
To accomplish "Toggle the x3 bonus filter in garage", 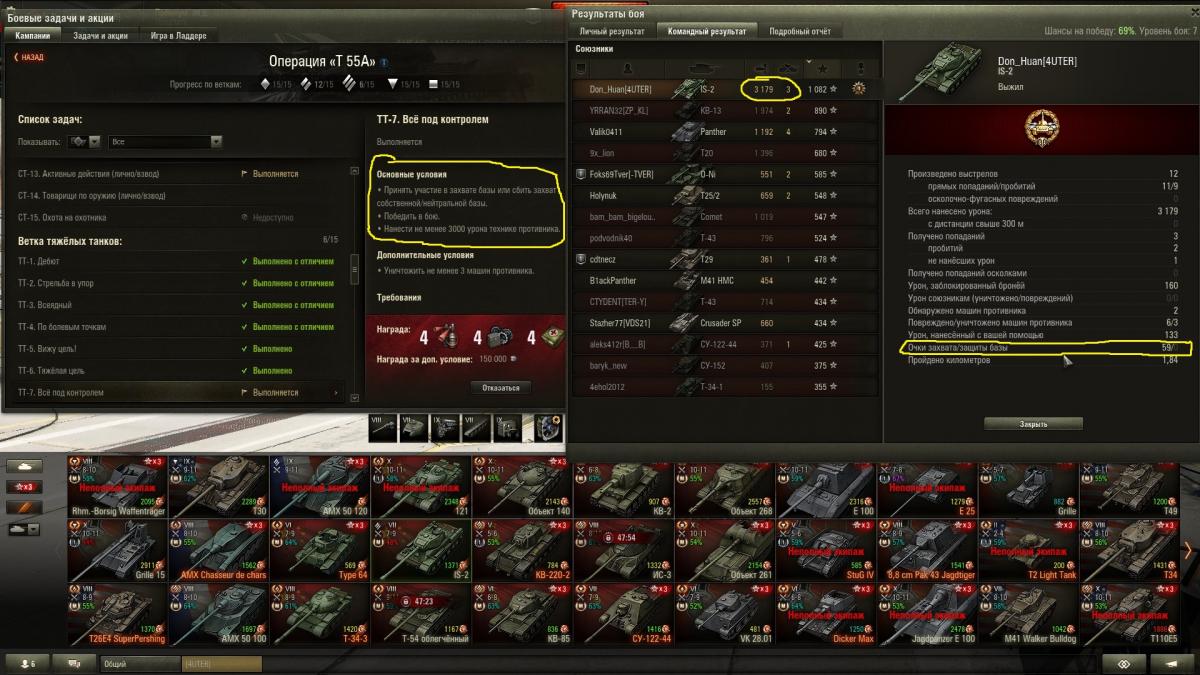I will click(x=24, y=487).
